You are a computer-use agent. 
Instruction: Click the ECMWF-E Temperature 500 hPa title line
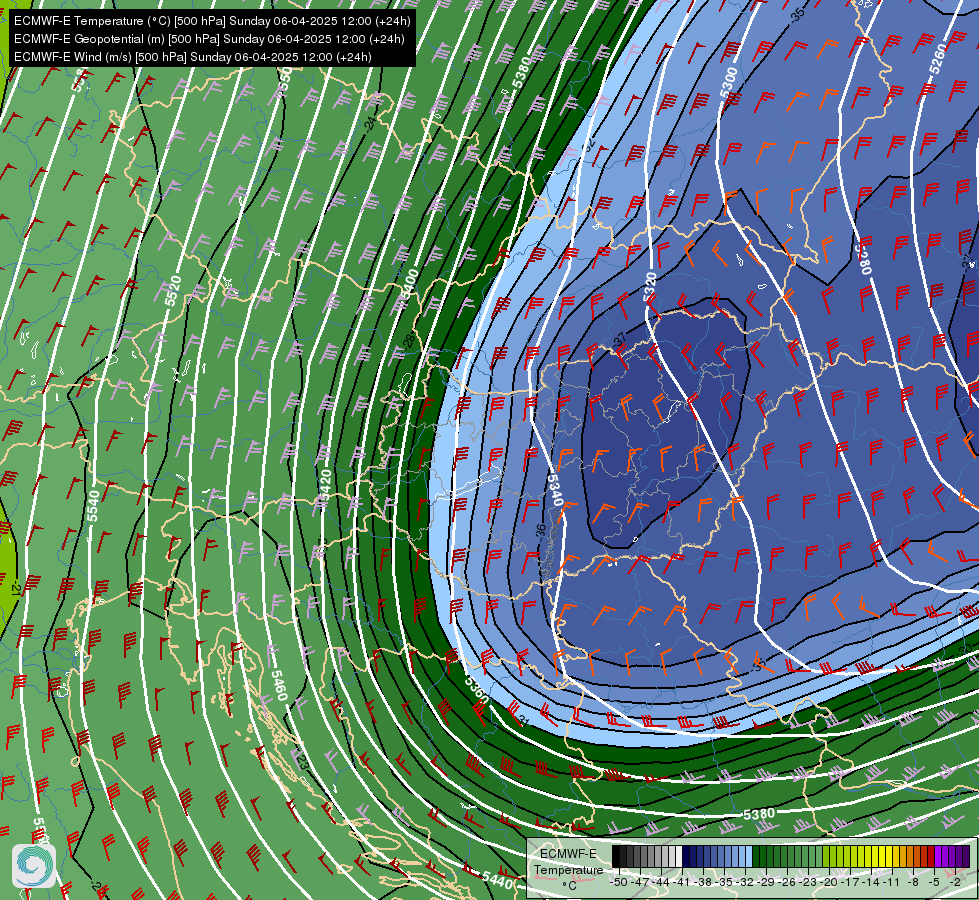(212, 21)
